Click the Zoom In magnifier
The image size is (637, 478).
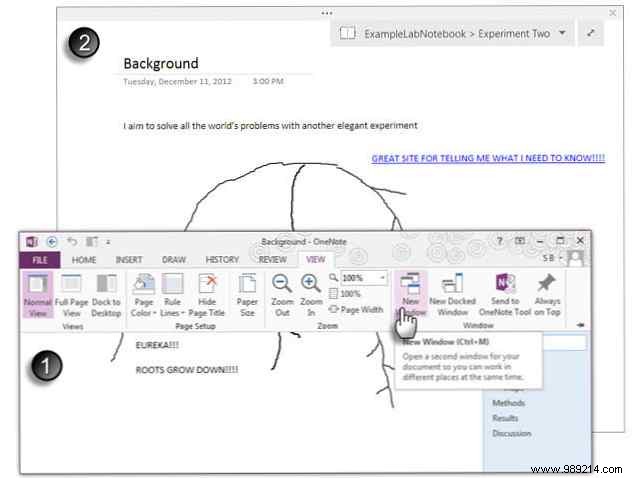(x=311, y=295)
